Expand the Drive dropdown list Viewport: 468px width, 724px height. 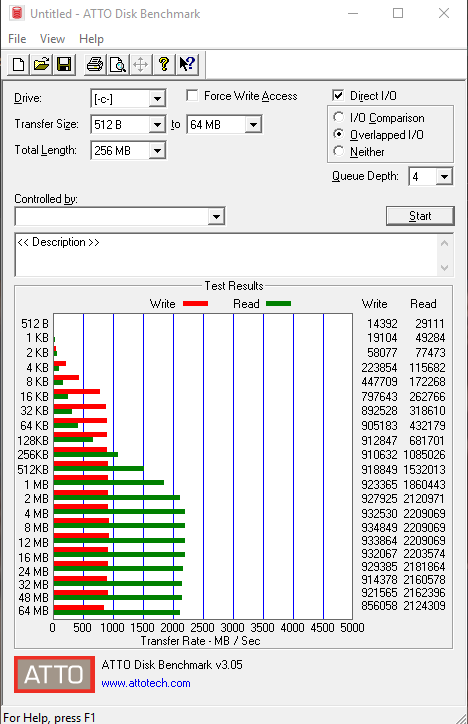tap(157, 98)
